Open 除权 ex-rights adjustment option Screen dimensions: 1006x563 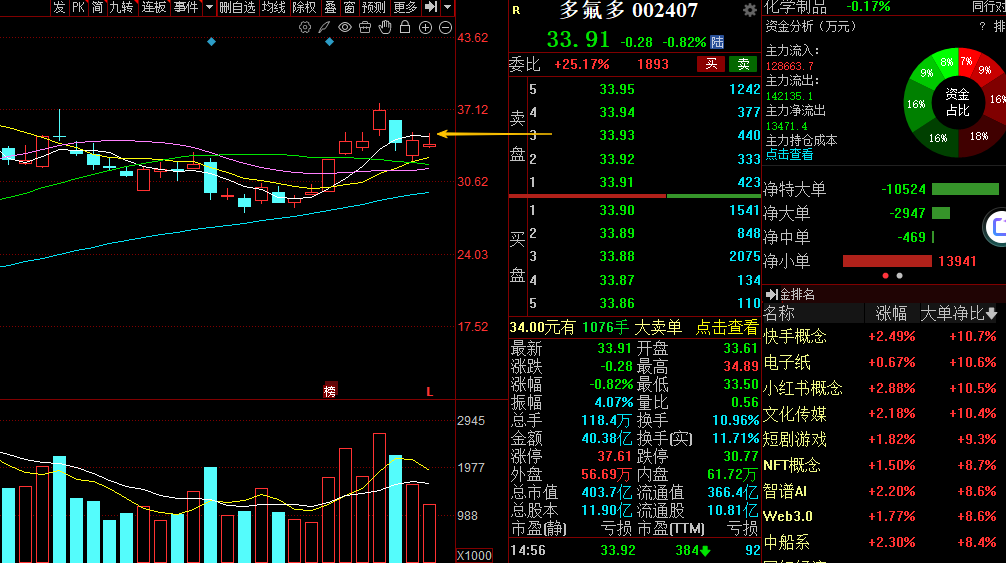[x=304, y=7]
